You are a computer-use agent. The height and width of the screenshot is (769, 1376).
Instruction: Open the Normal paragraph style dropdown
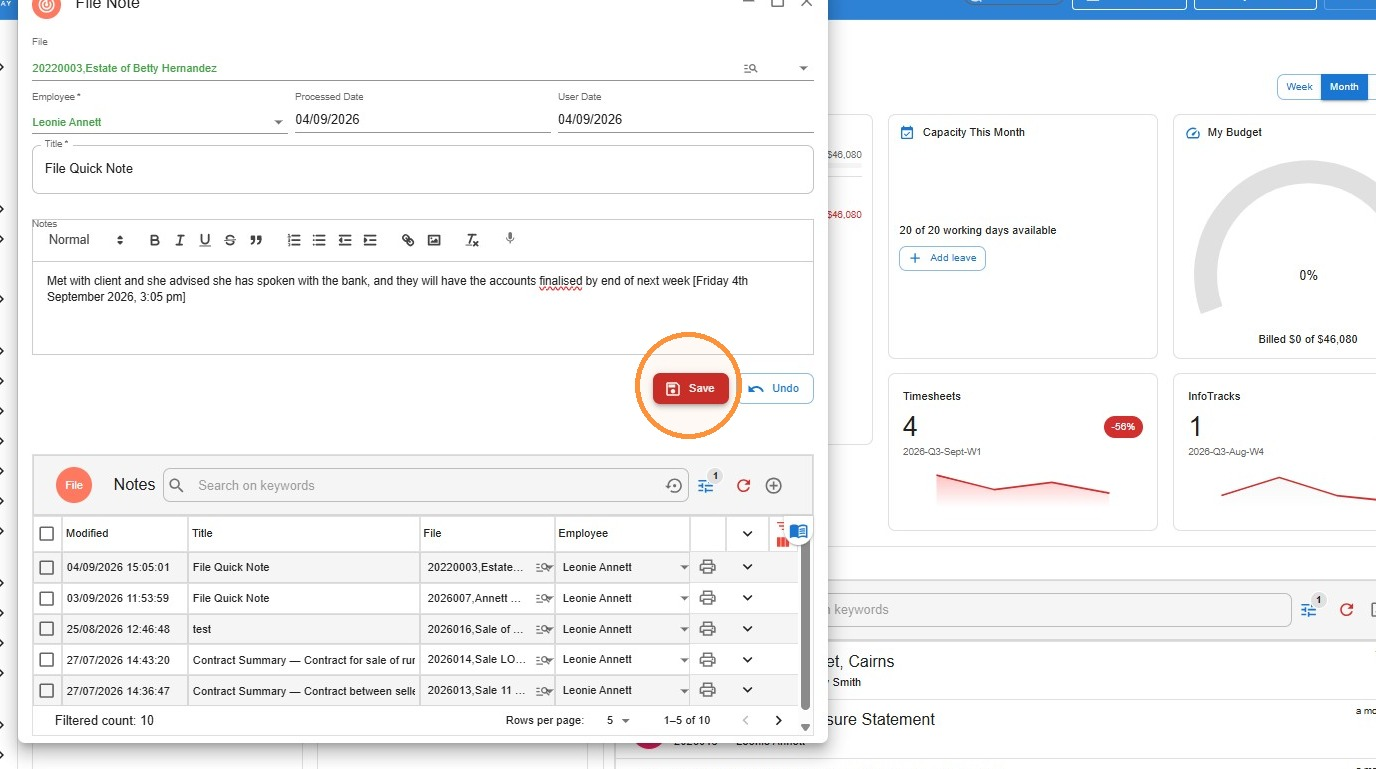86,240
